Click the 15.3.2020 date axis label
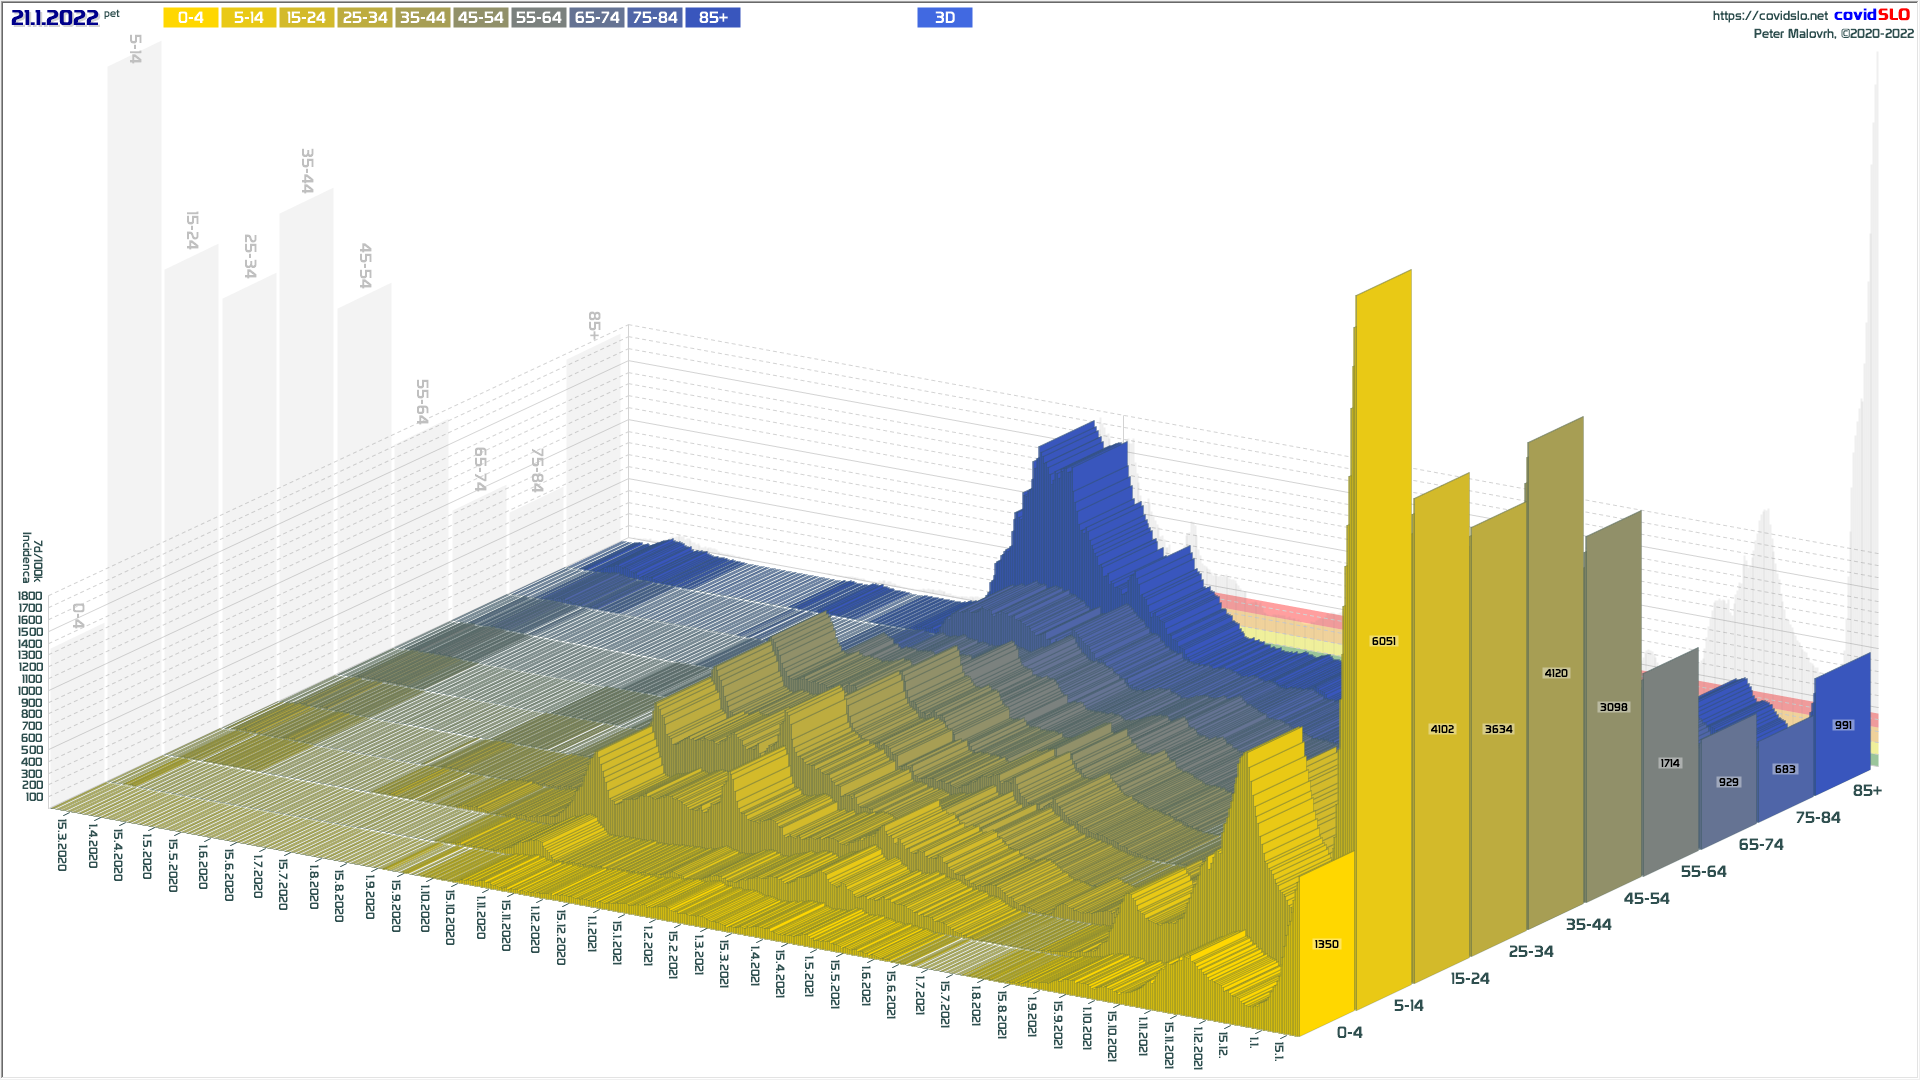The height and width of the screenshot is (1080, 1920). (x=62, y=845)
